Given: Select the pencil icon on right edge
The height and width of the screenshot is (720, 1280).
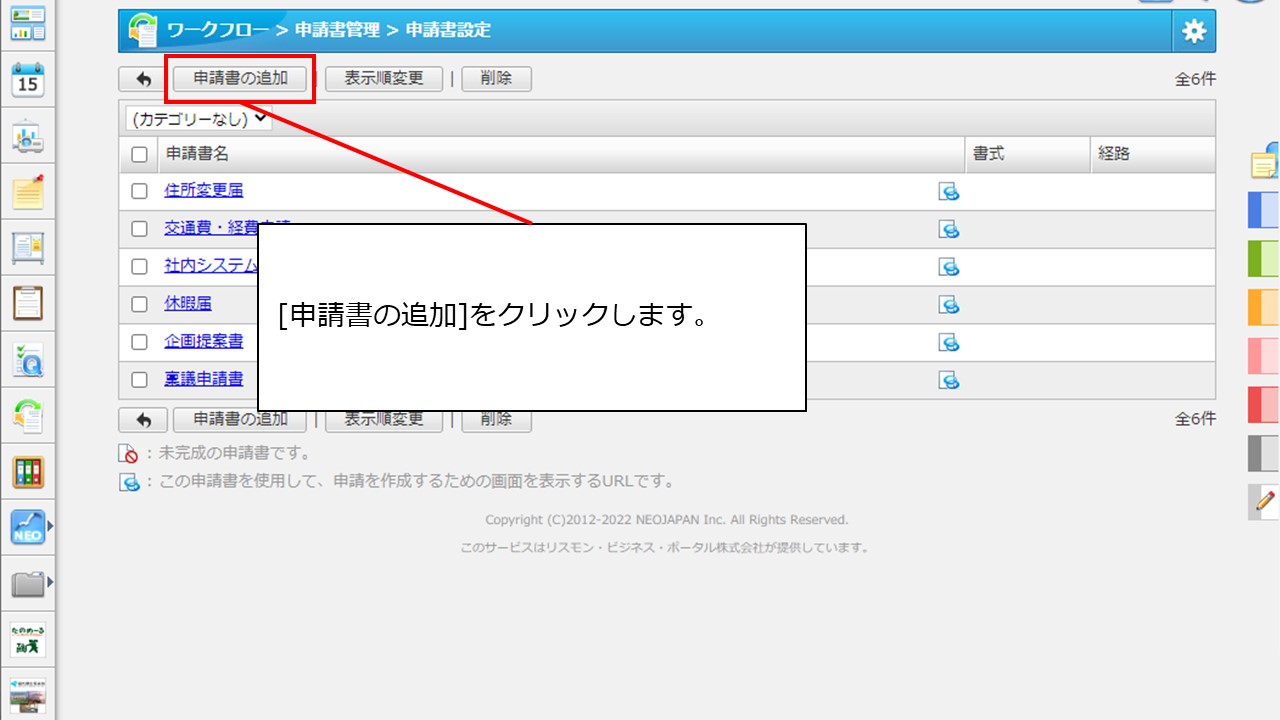Looking at the screenshot, I should [x=1265, y=501].
